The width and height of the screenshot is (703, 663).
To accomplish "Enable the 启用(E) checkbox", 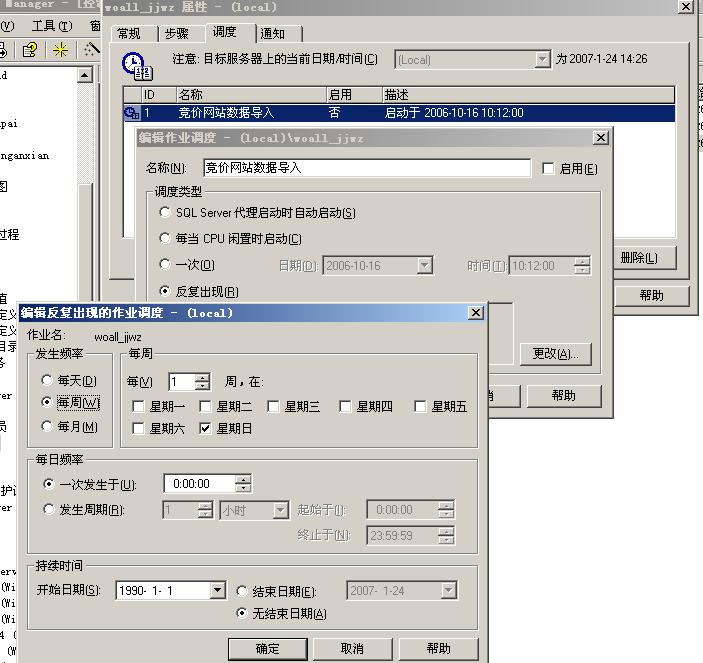I will click(548, 169).
